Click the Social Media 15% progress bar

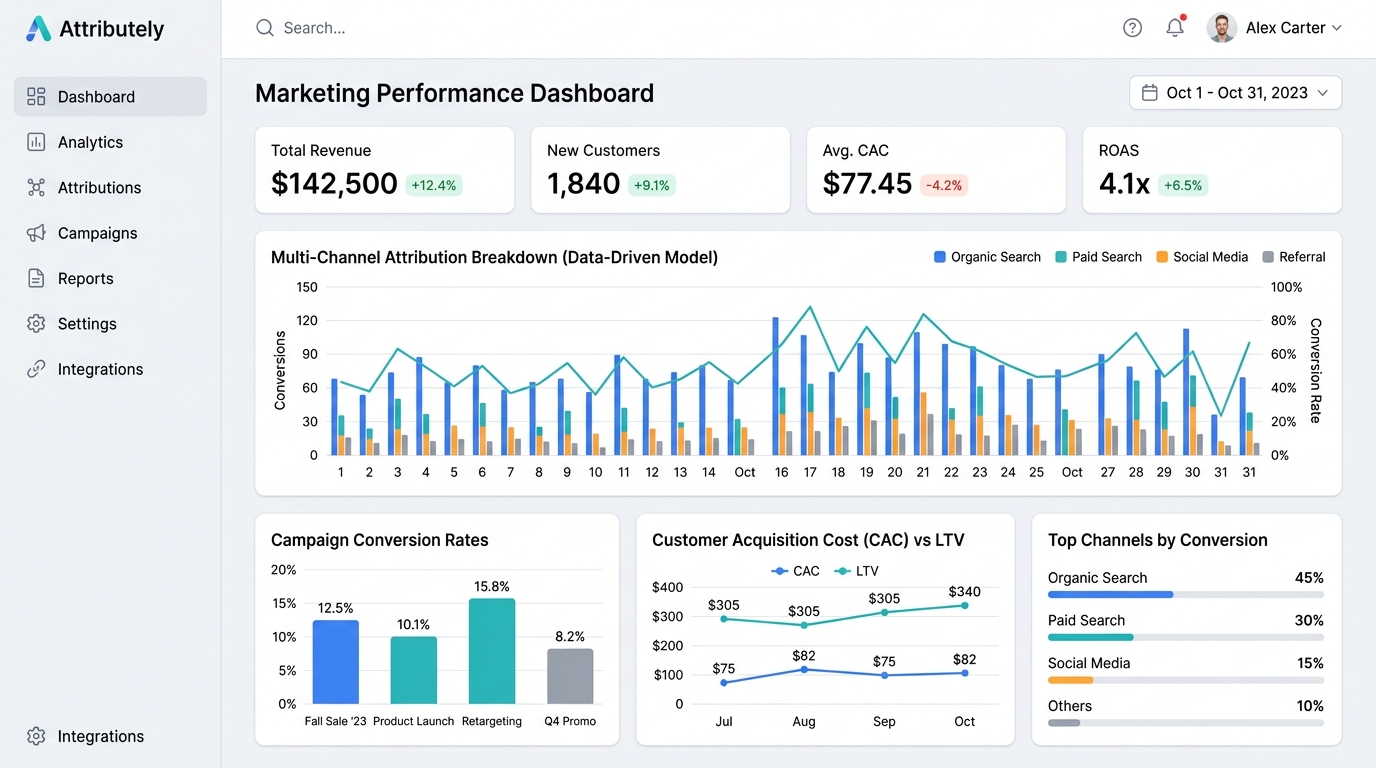click(1185, 680)
